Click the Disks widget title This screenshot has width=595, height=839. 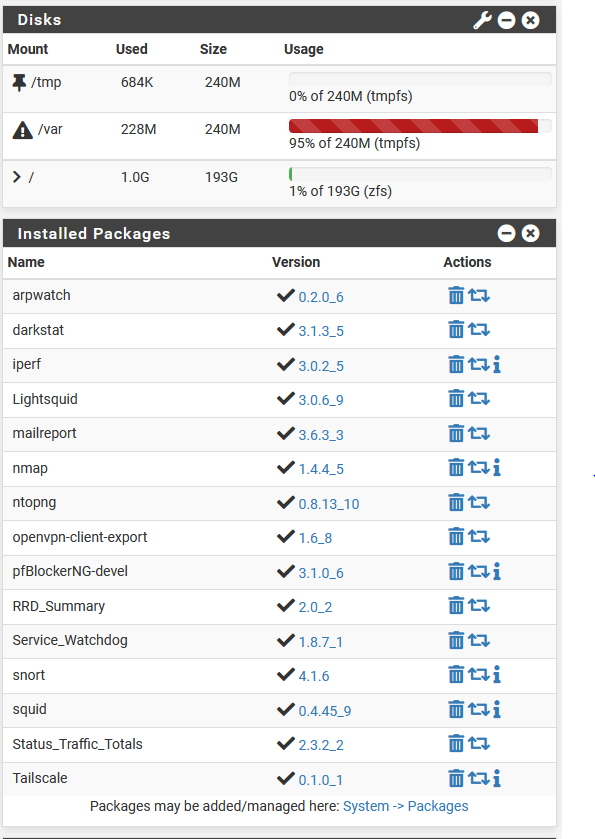(40, 20)
